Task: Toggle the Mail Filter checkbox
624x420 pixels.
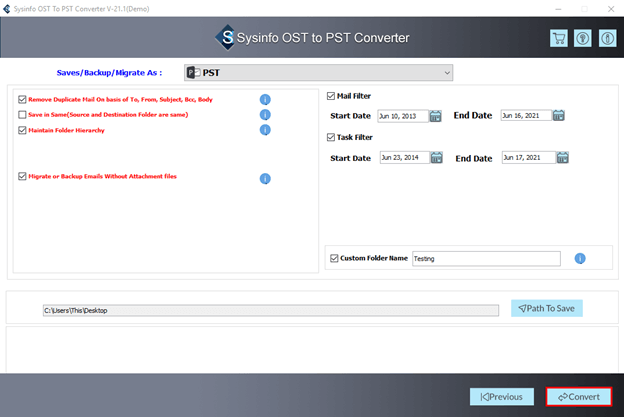Action: pos(331,96)
